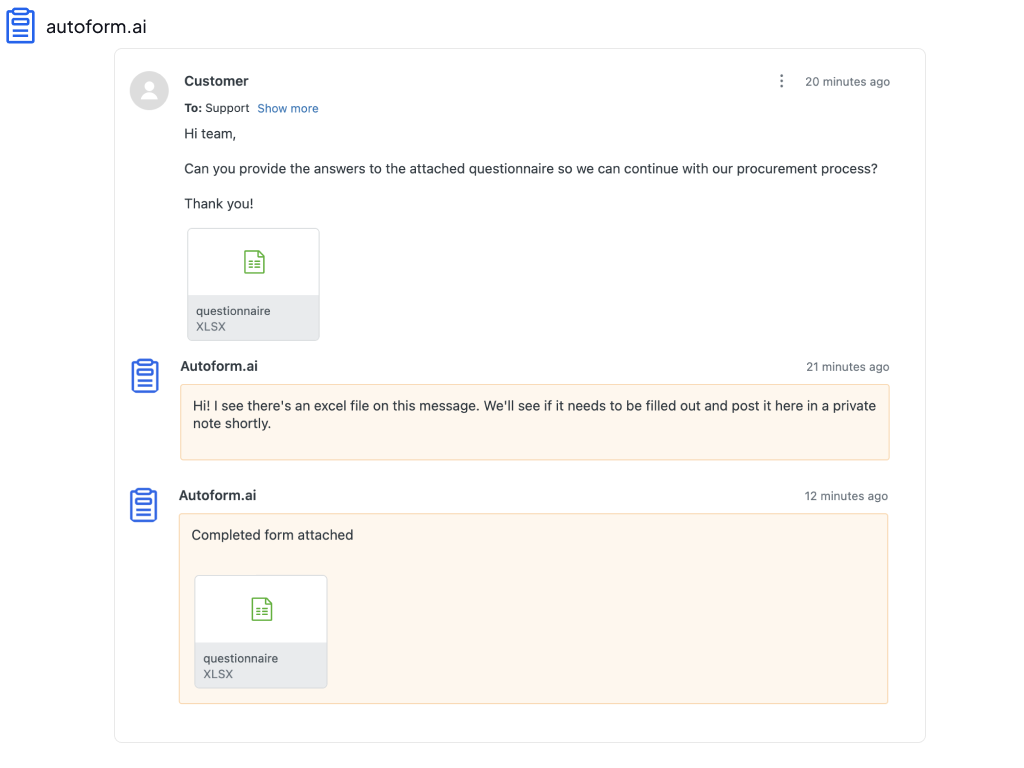Click the autoform.ai clipboard logo in header
The width and height of the screenshot is (1024, 768).
[x=20, y=25]
